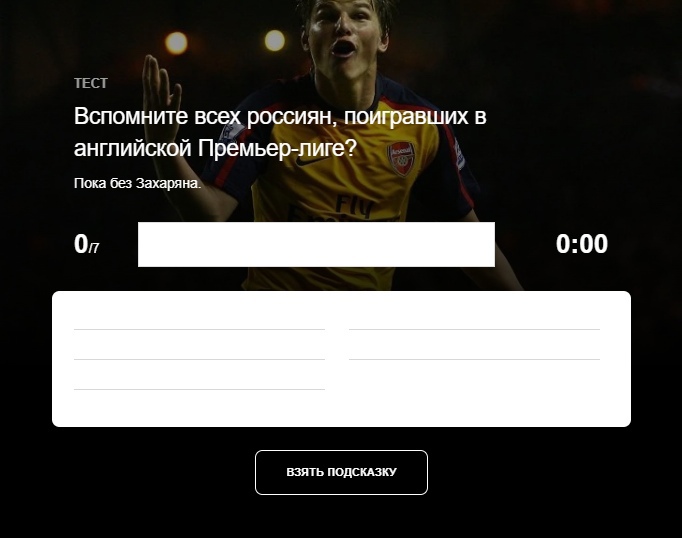Select the second empty answer slot in right column

(474, 345)
